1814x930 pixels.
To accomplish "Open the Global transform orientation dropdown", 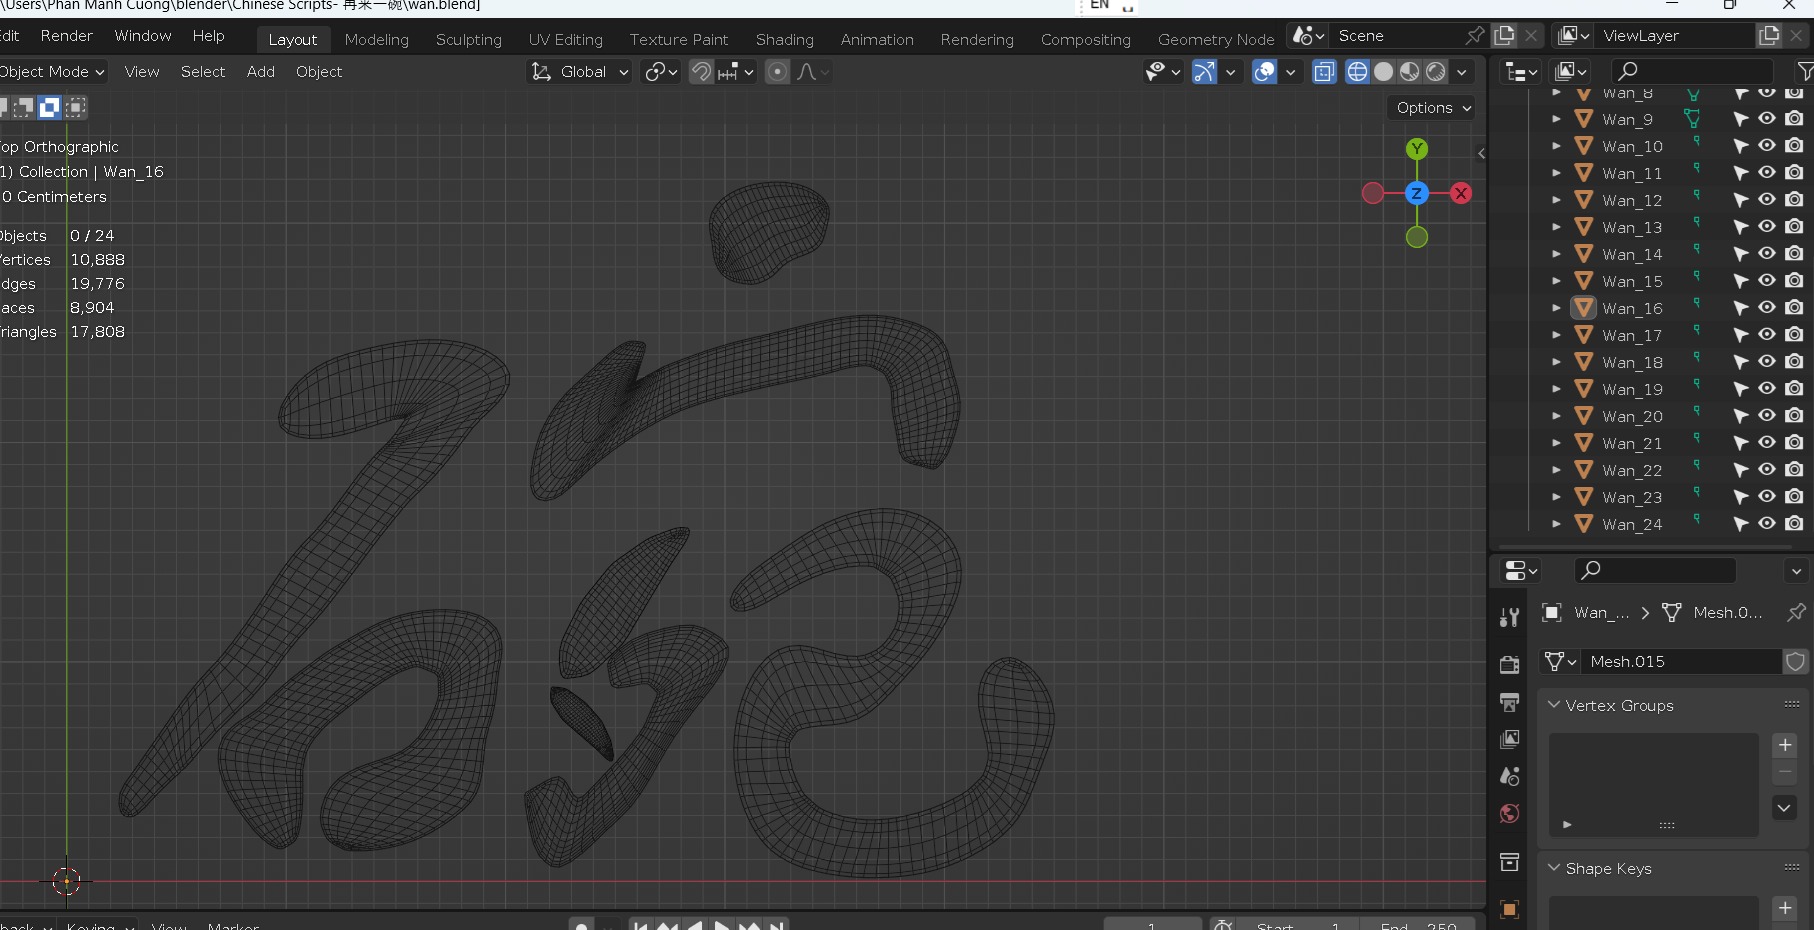I will coord(580,72).
